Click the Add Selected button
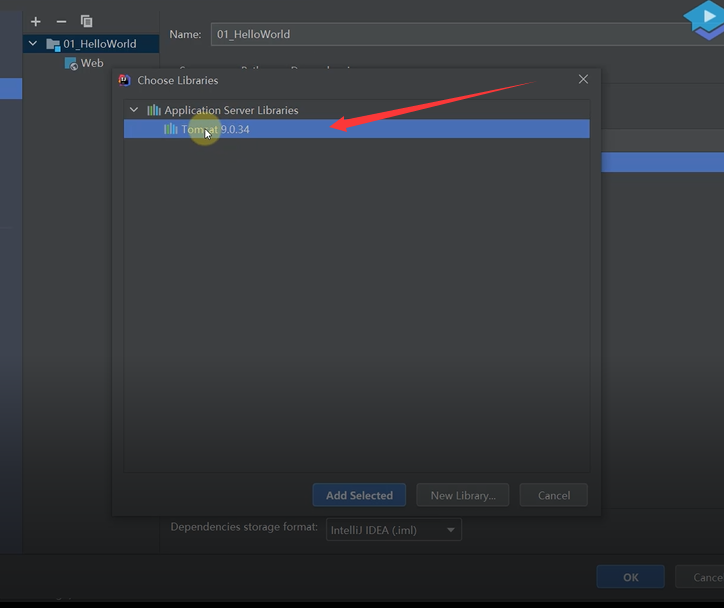Viewport: 724px width, 608px height. pos(359,495)
